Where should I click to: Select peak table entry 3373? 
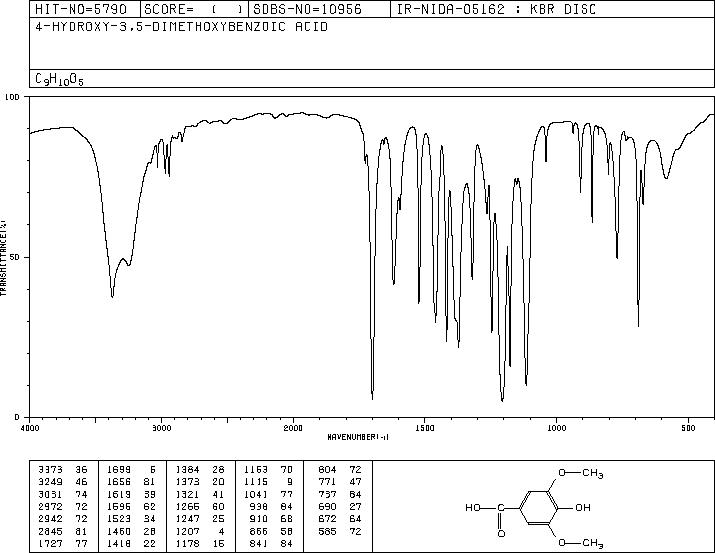pos(62,470)
